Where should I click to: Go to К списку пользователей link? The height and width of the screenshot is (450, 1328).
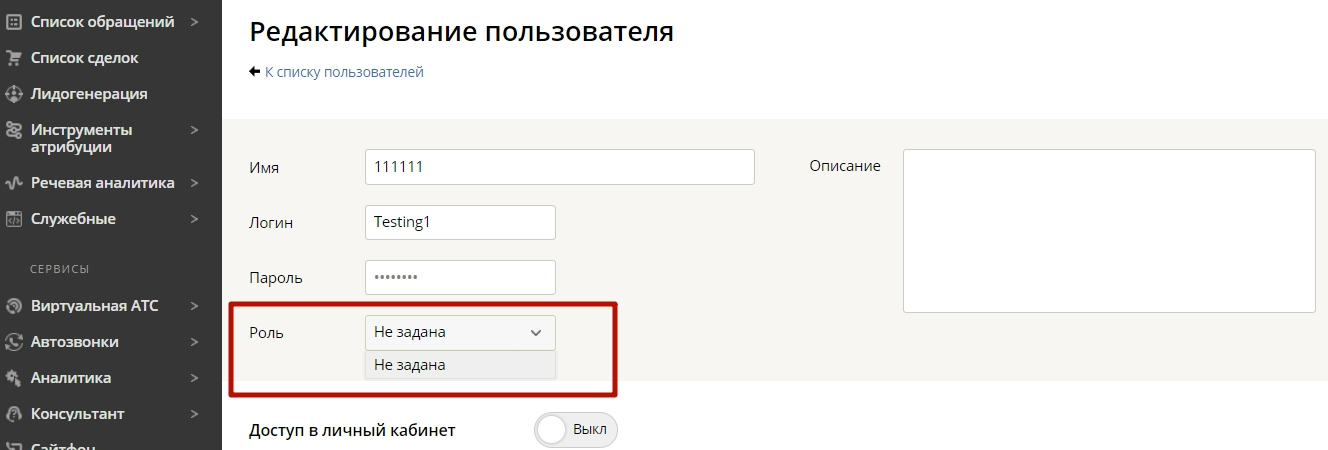[344, 72]
